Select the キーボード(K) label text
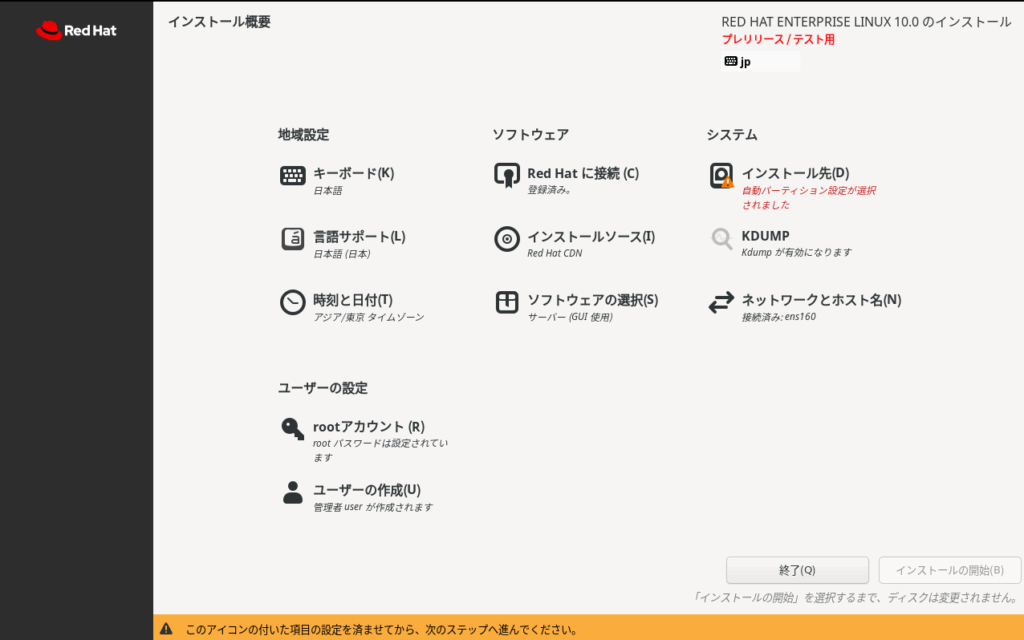The image size is (1024, 640). point(353,173)
